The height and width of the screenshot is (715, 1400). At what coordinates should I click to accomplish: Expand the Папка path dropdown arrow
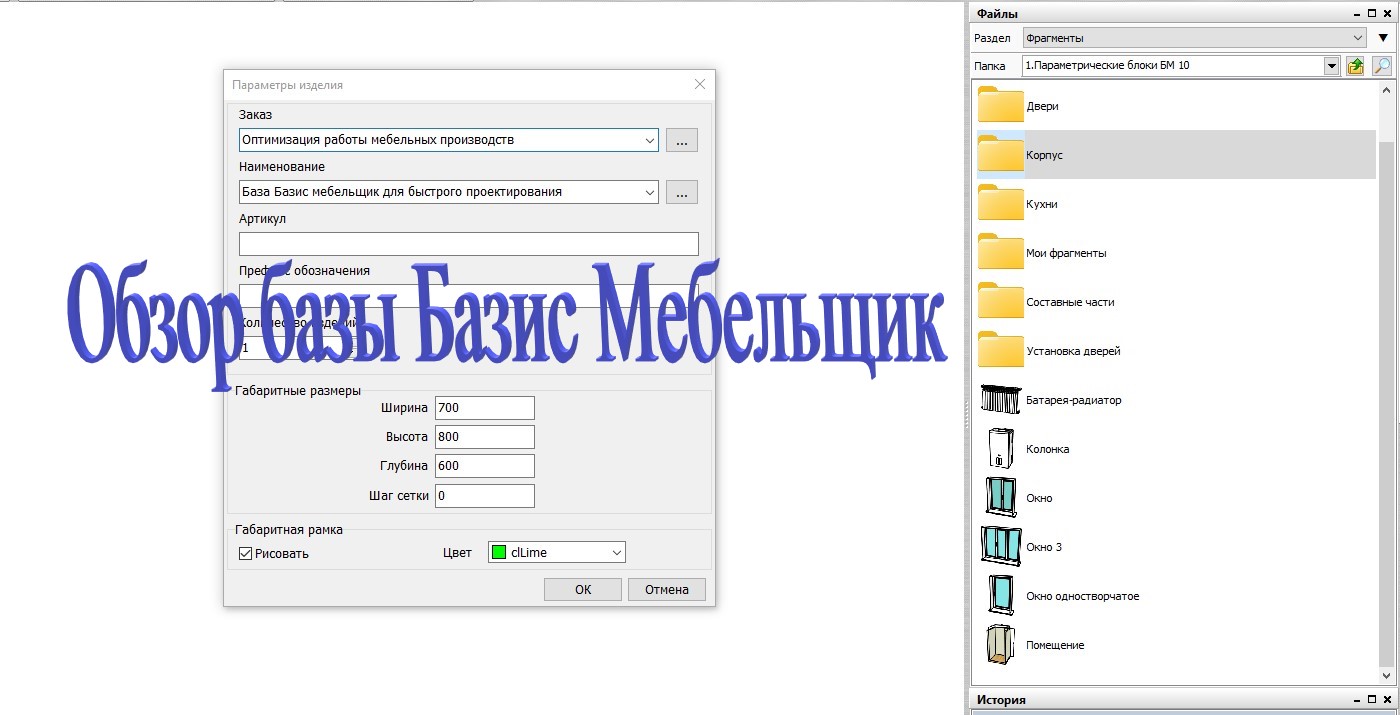[1331, 66]
